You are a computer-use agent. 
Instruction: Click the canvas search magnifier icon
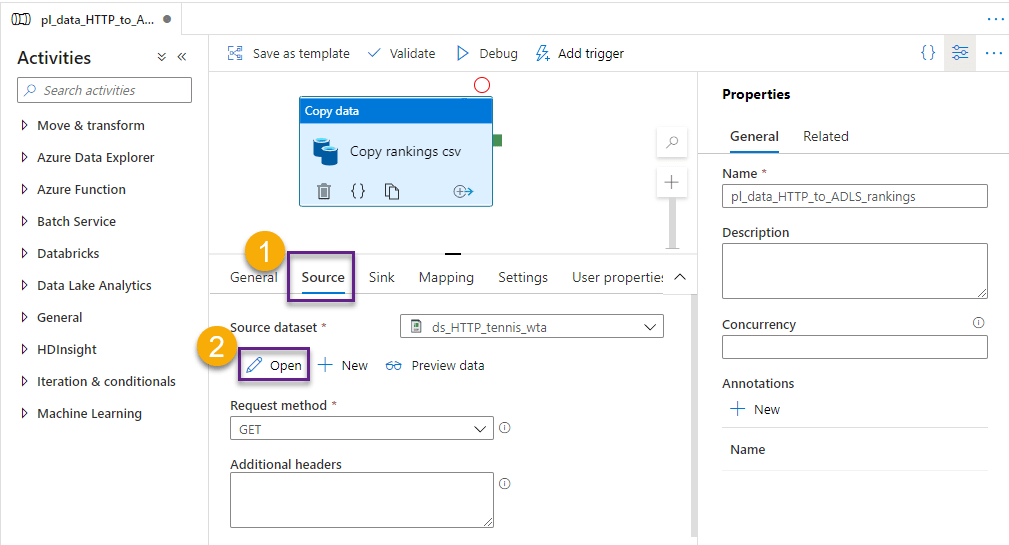[671, 143]
